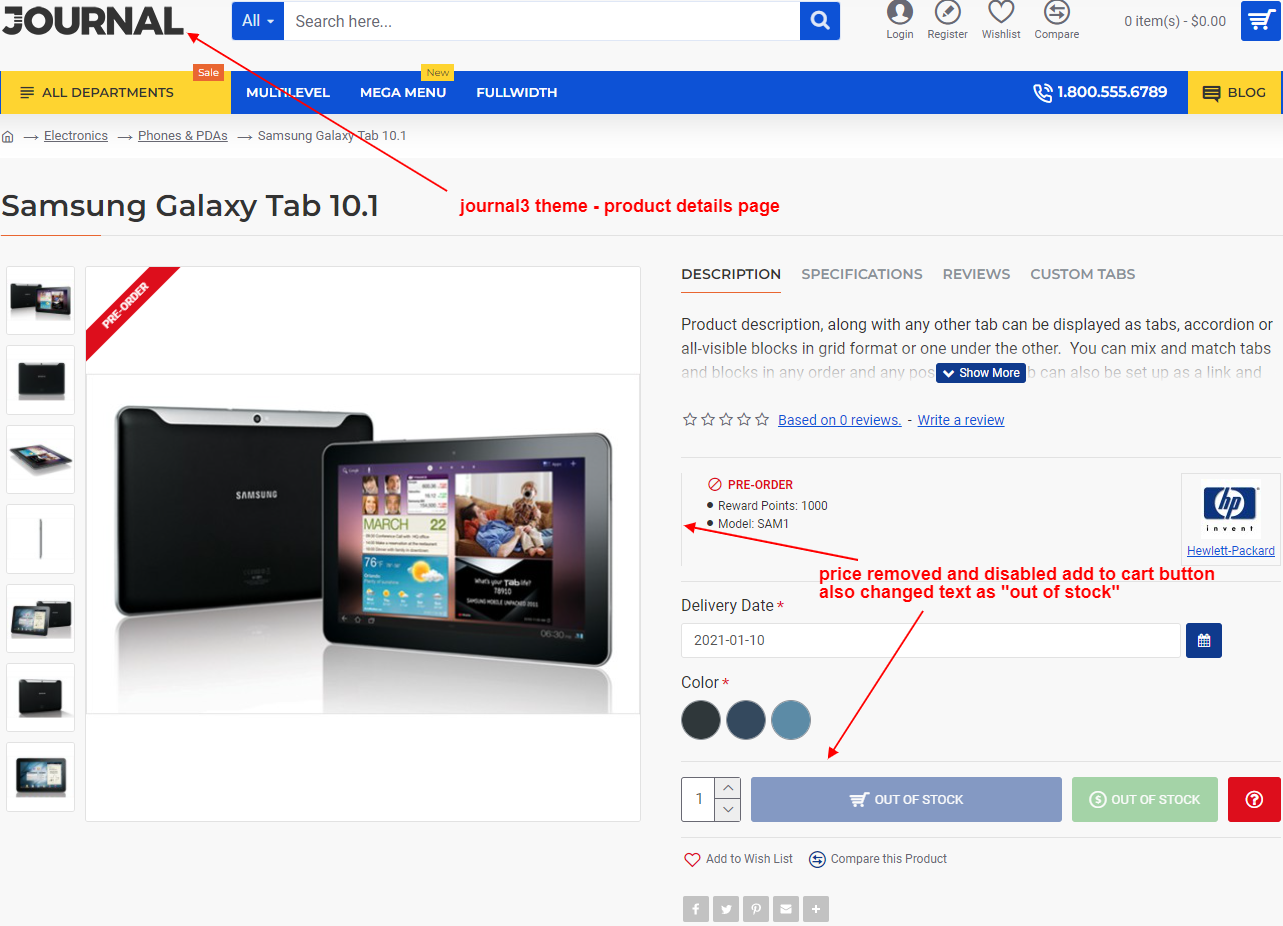Click the Write a review link

click(x=961, y=420)
